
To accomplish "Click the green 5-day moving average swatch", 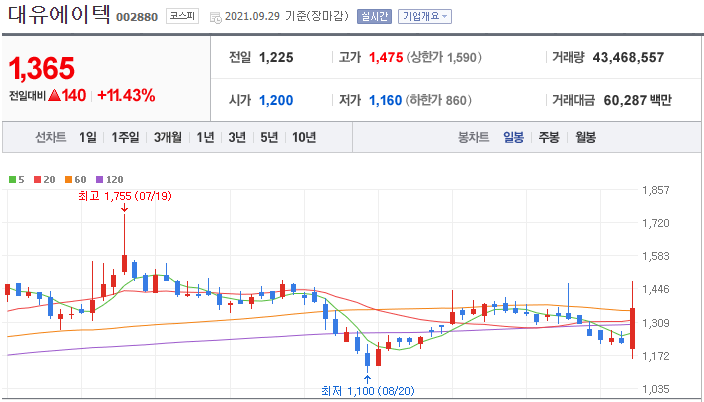I will click(12, 180).
